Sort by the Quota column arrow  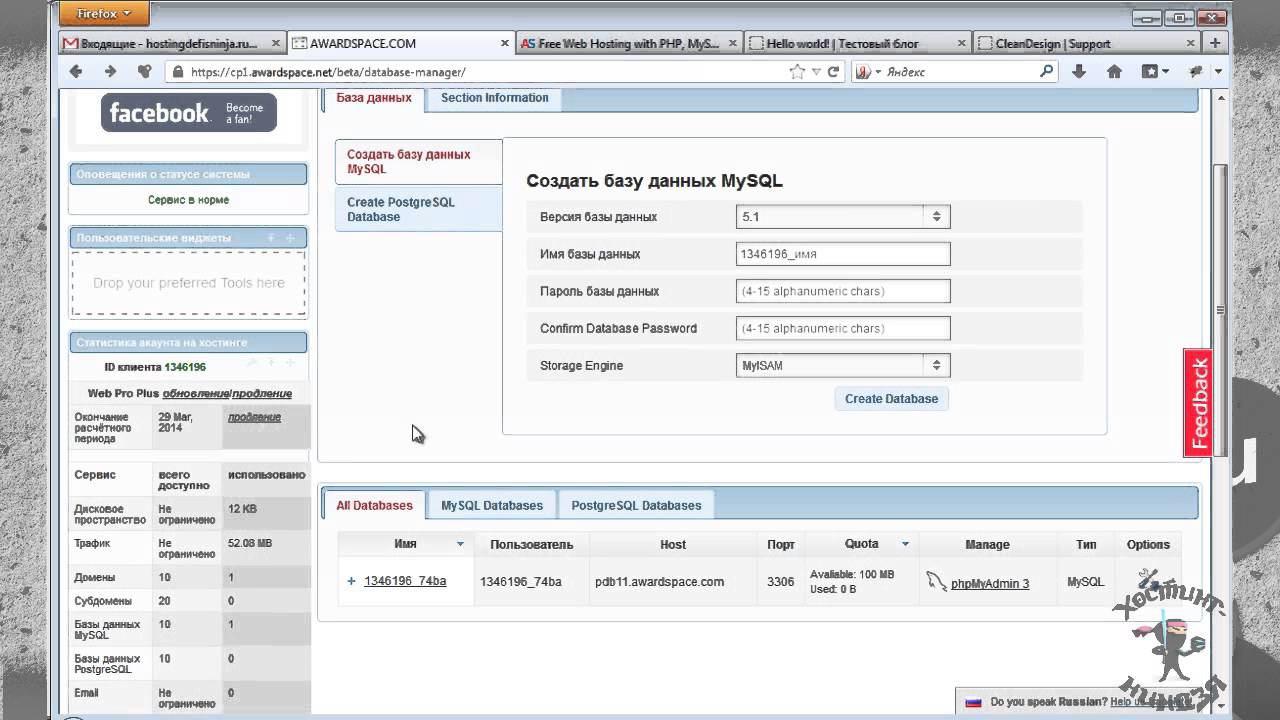click(x=905, y=544)
